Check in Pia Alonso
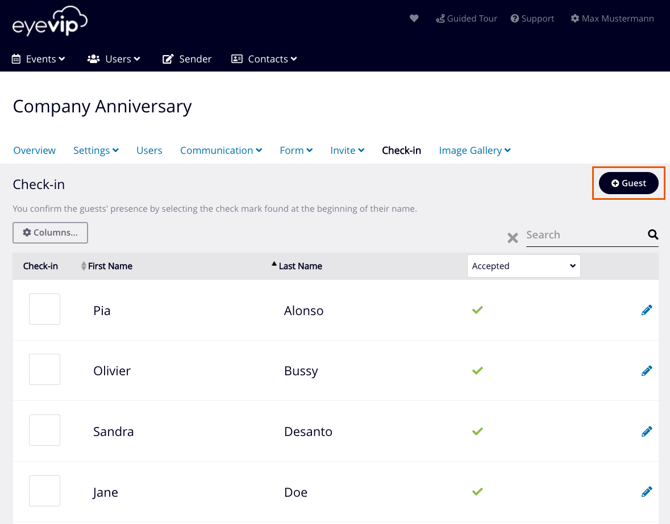670x524 pixels. (x=45, y=310)
